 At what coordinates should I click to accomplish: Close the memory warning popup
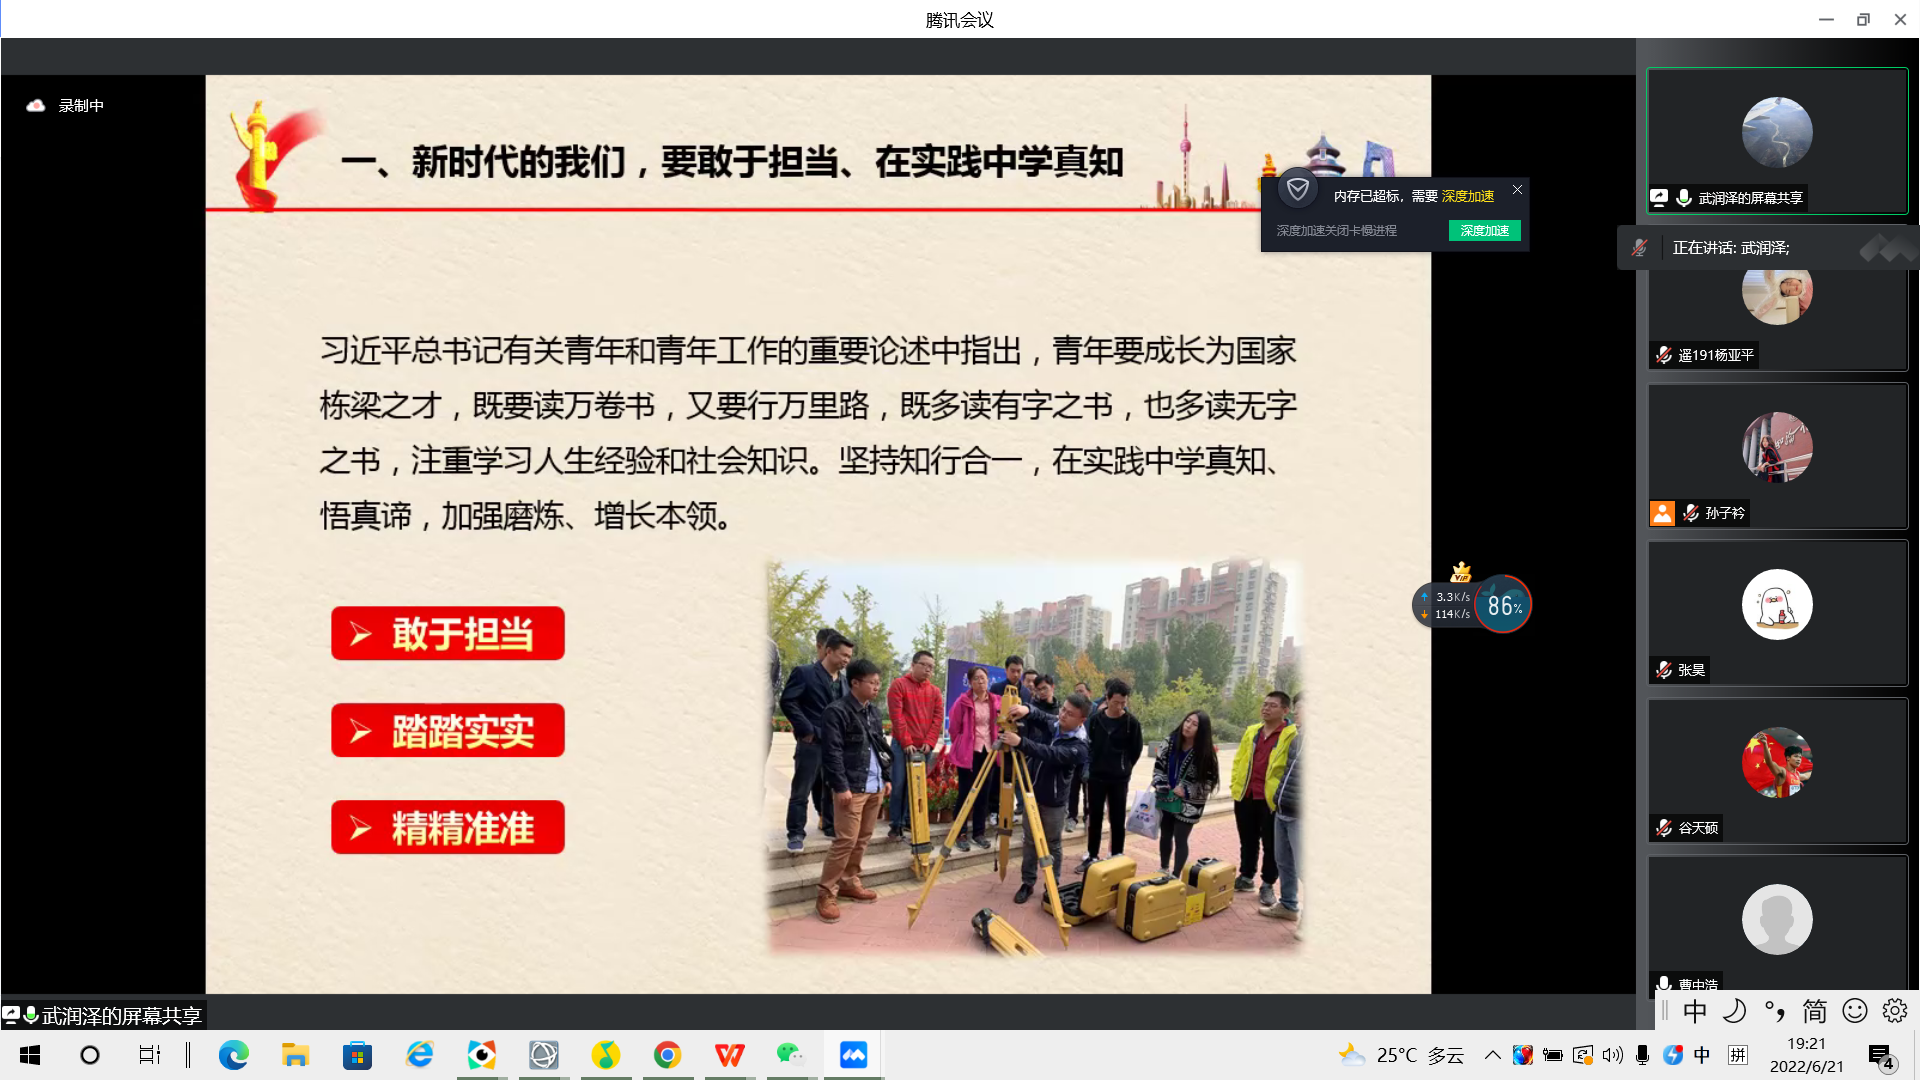tap(1517, 189)
